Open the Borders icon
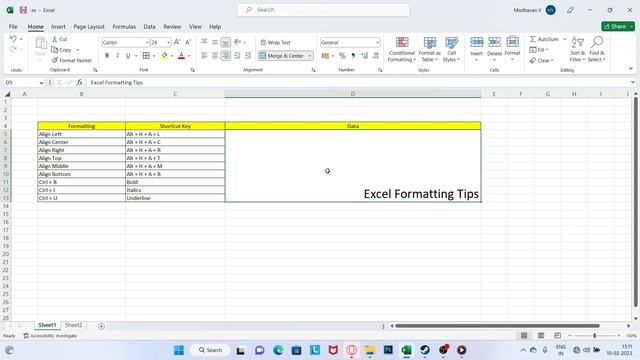The height and width of the screenshot is (360, 640). point(146,56)
